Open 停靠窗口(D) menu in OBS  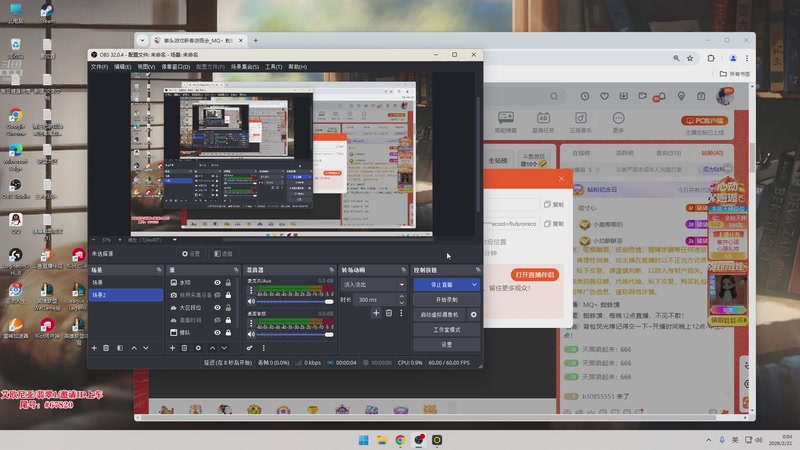[176, 67]
